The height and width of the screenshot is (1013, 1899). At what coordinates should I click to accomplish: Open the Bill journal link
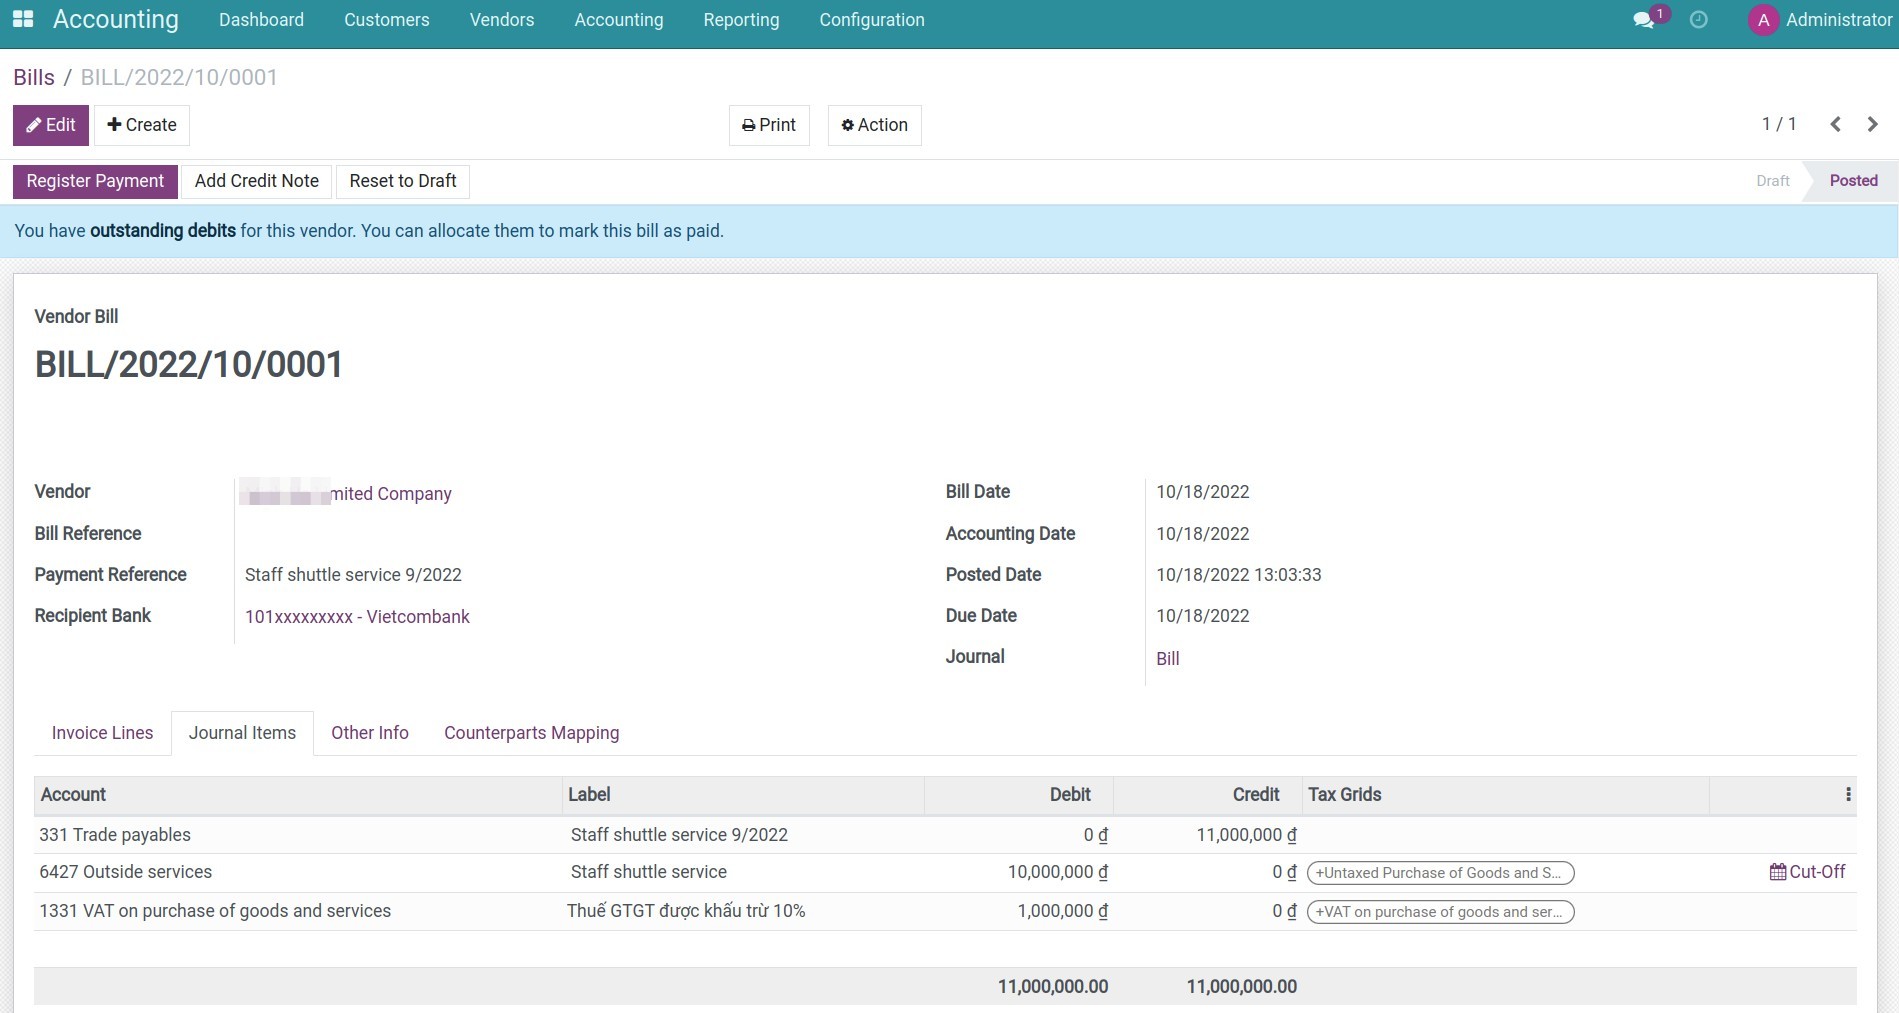1167,658
